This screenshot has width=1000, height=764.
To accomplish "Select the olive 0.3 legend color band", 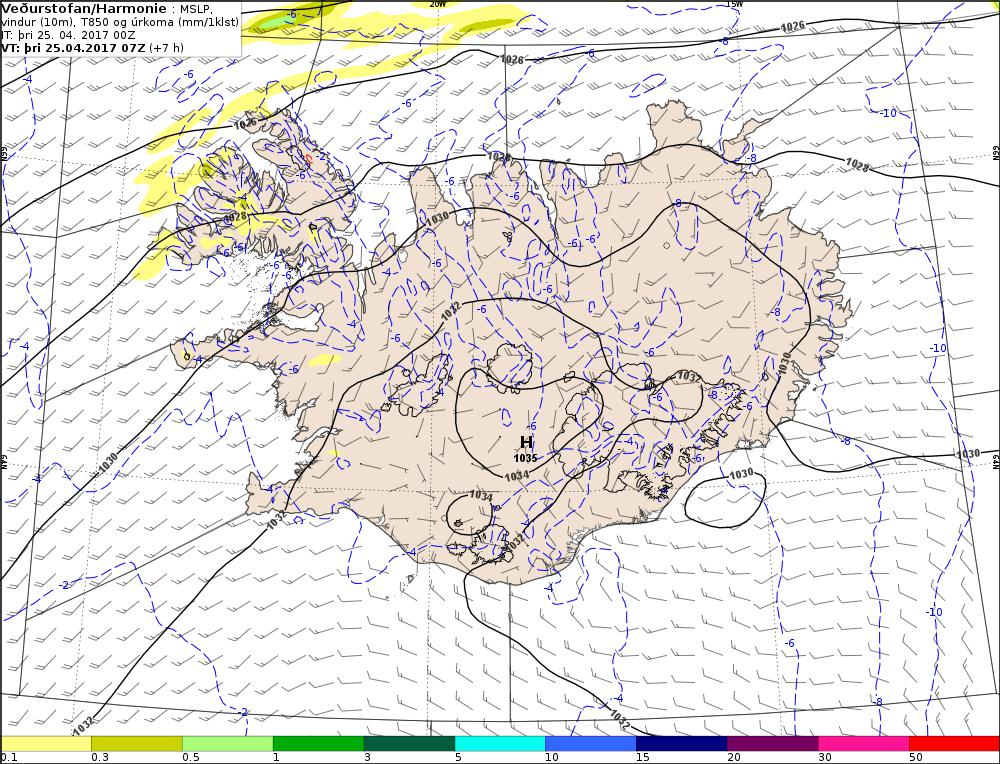I will 136,744.
